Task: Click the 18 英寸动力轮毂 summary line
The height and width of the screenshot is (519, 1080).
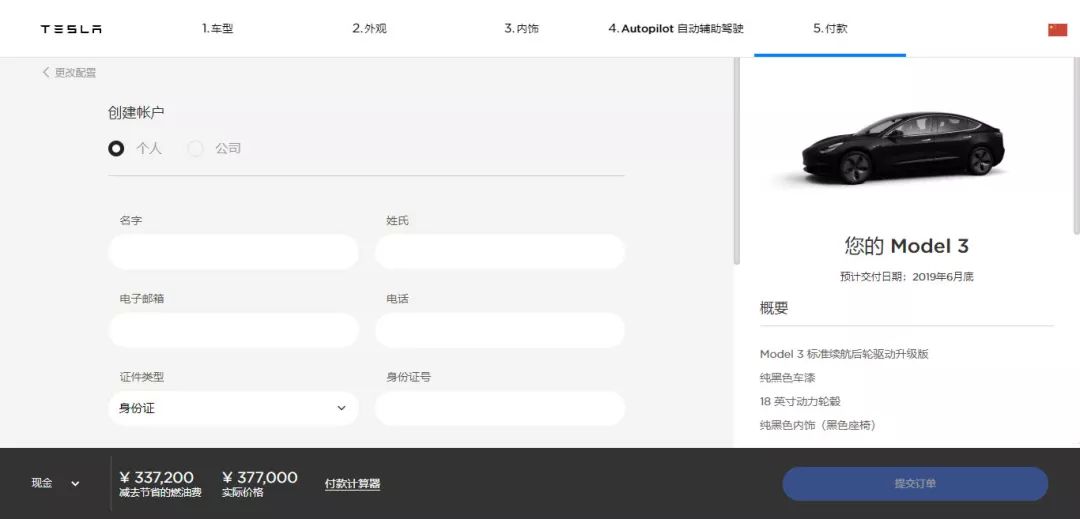Action: click(800, 401)
